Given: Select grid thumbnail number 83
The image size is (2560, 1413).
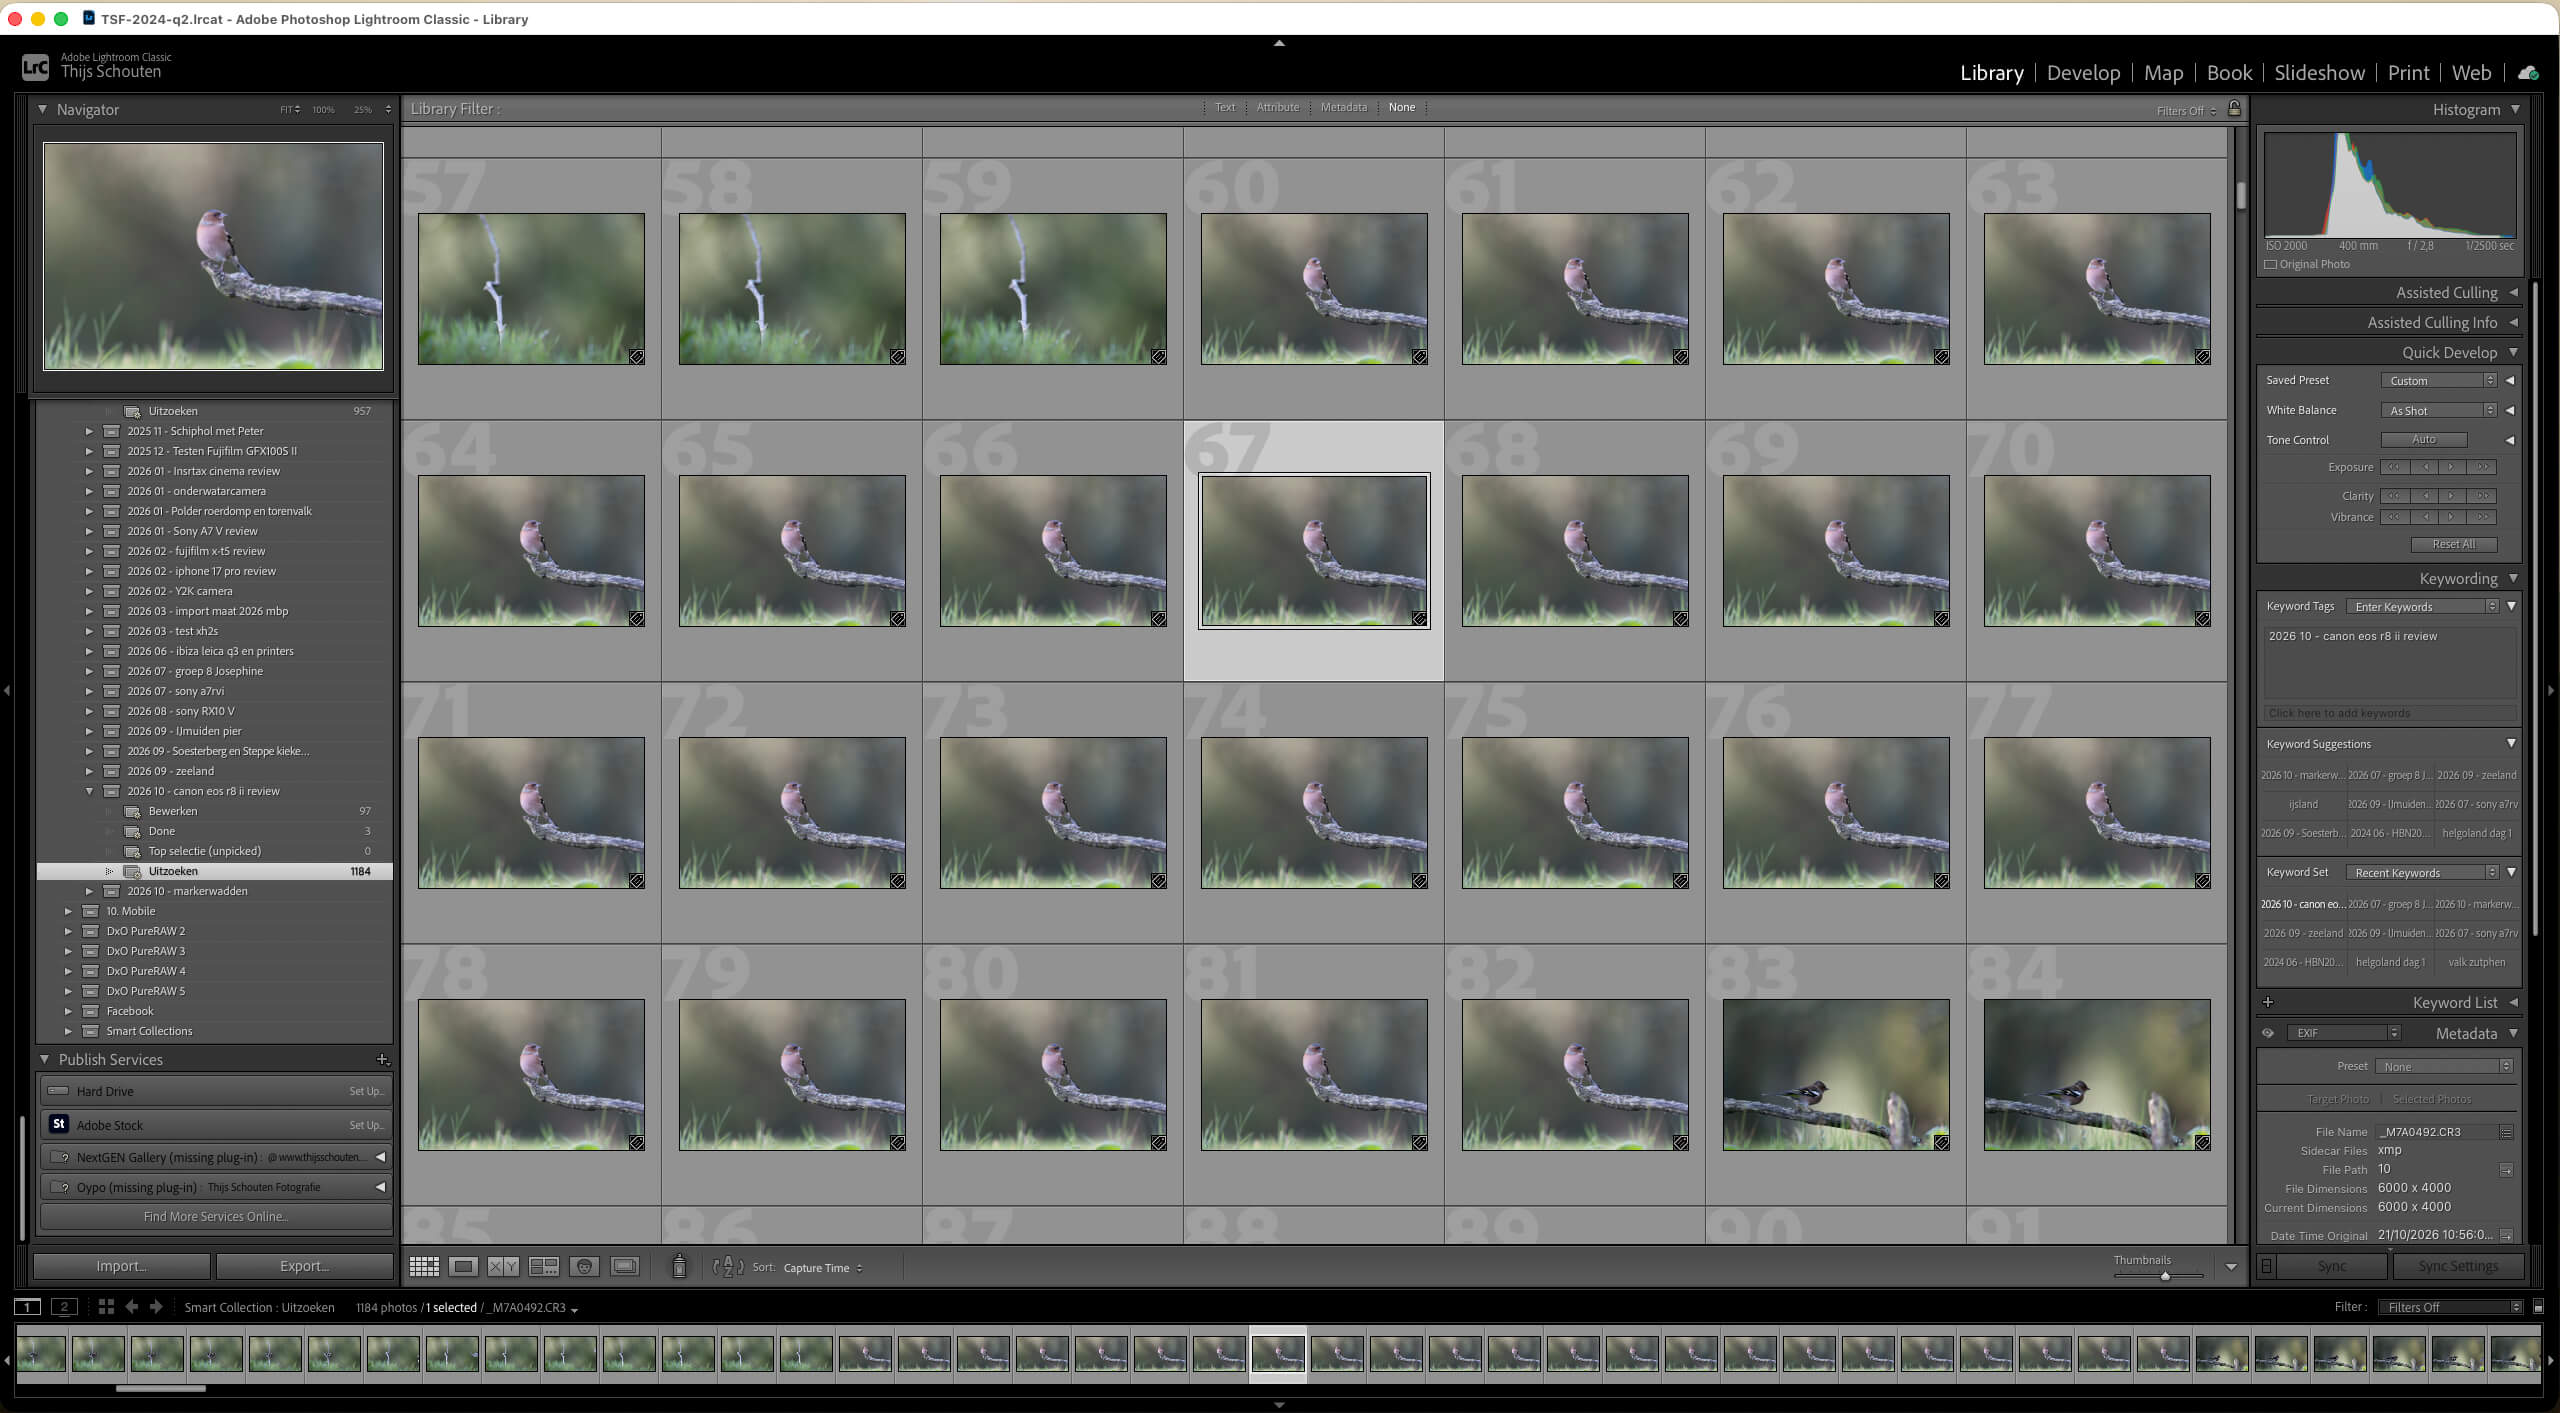Looking at the screenshot, I should pyautogui.click(x=1836, y=1074).
